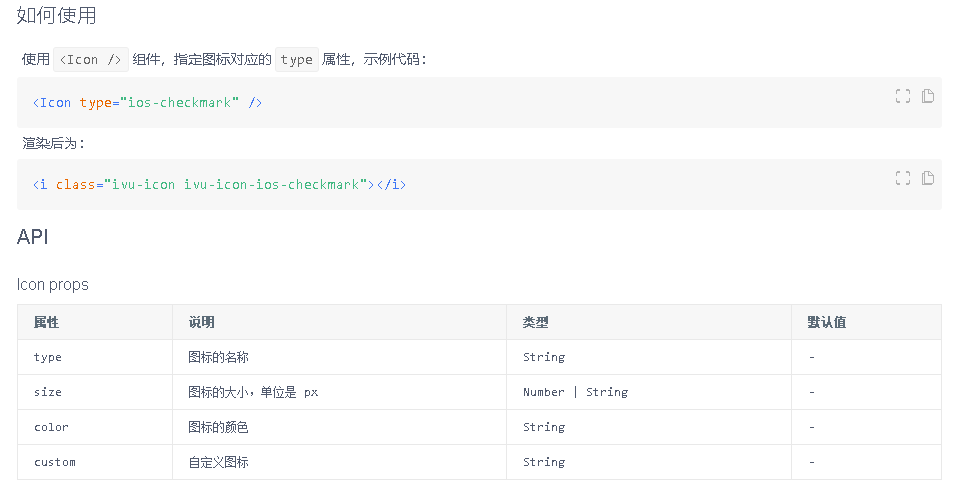Select the color property cell
The image size is (954, 485).
51,427
